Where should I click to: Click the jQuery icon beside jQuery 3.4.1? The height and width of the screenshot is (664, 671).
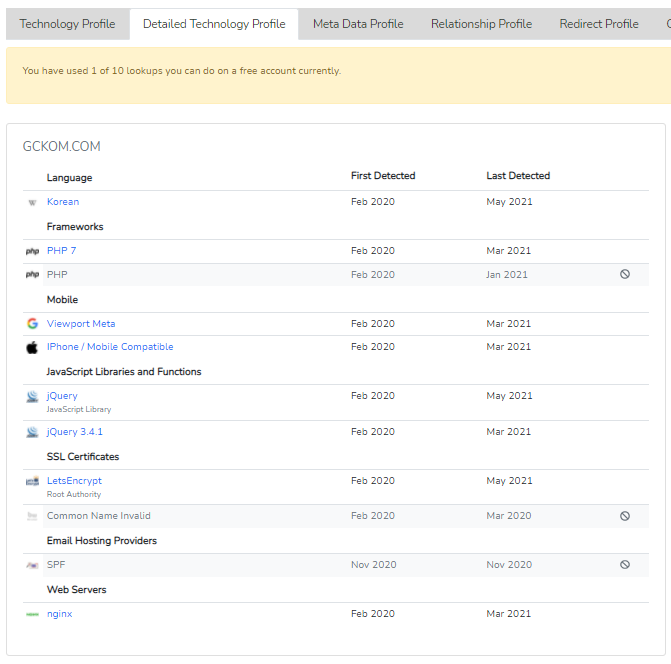[x=33, y=432]
